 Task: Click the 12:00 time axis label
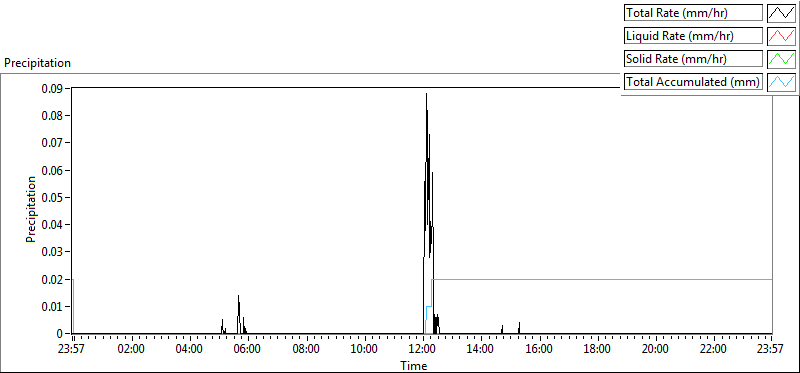click(423, 350)
